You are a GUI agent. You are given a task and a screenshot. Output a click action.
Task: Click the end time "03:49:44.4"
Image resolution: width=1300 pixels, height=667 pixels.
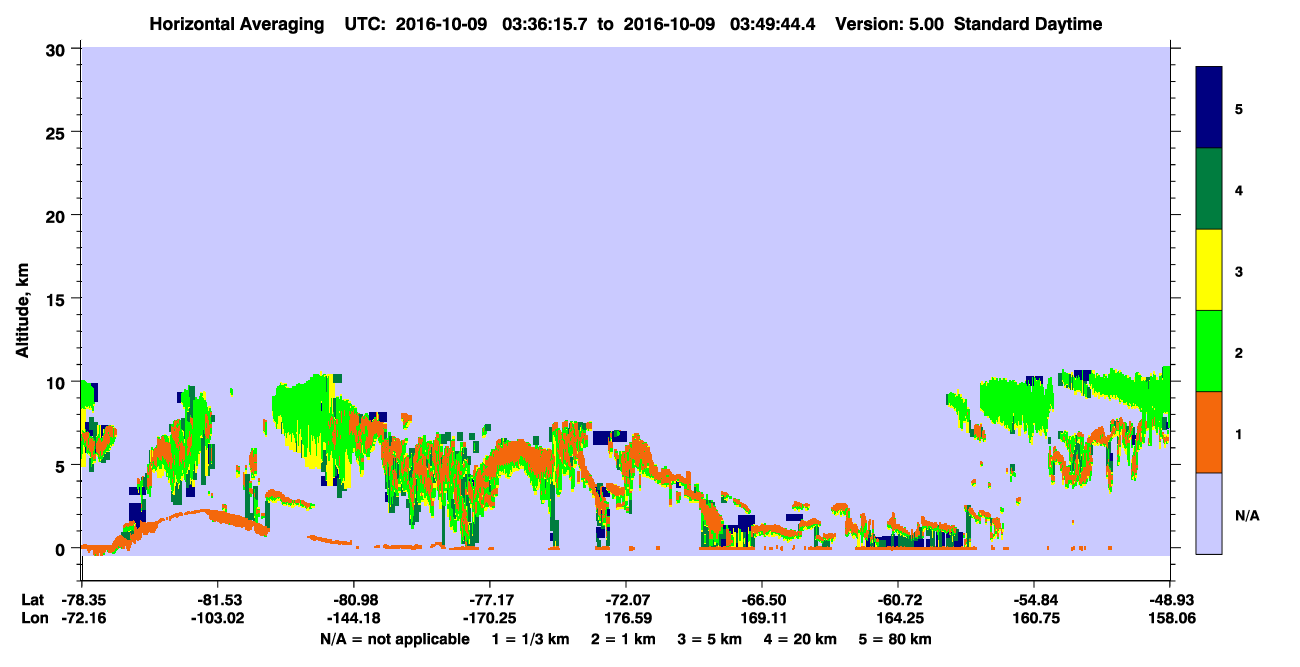[x=773, y=24]
